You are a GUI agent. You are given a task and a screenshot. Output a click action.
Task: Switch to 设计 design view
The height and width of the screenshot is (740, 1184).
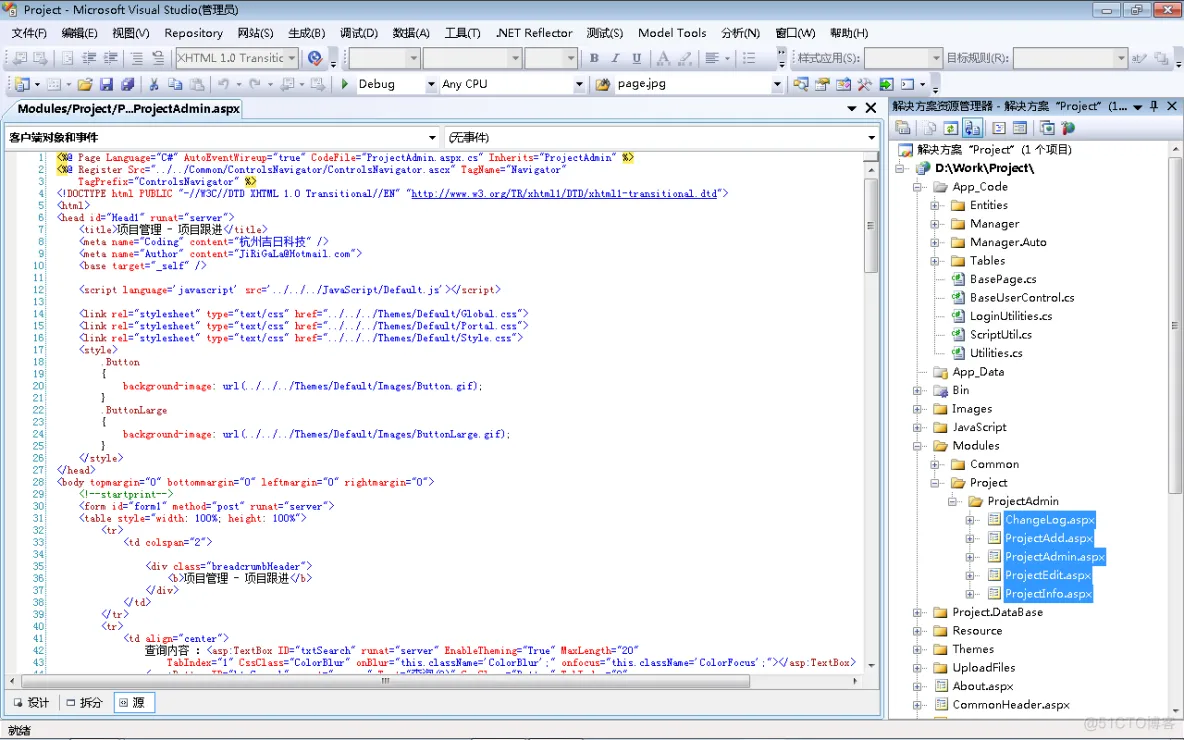click(31, 703)
